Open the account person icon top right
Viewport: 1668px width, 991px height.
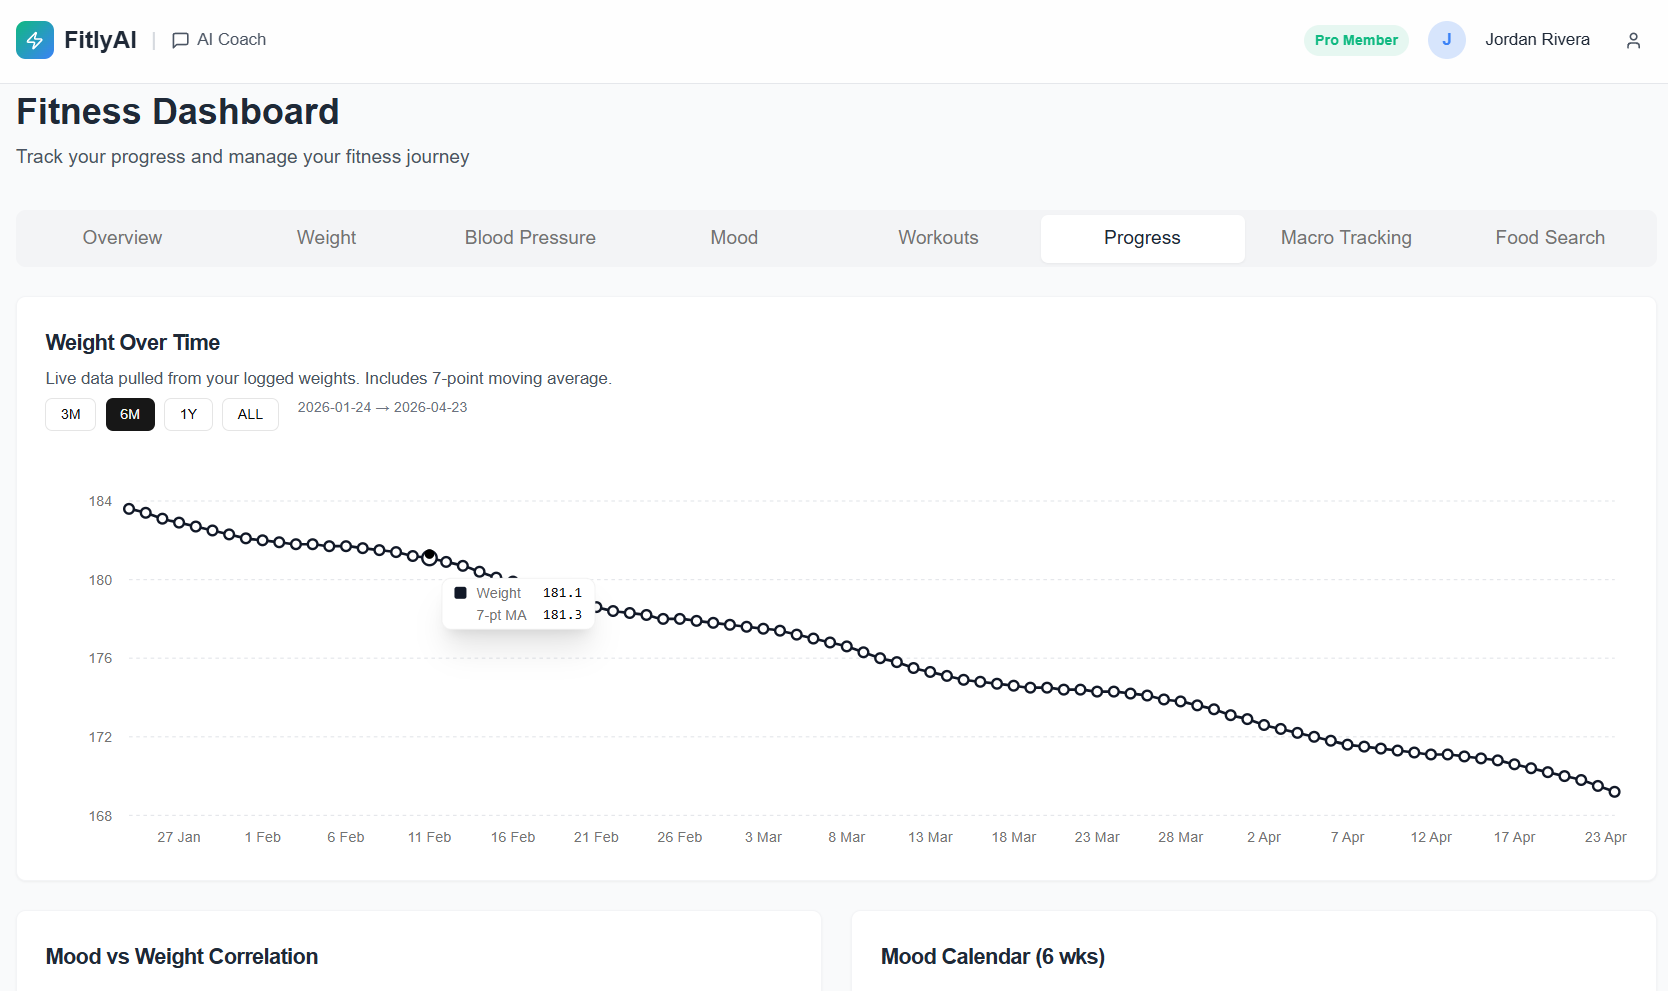pos(1633,40)
